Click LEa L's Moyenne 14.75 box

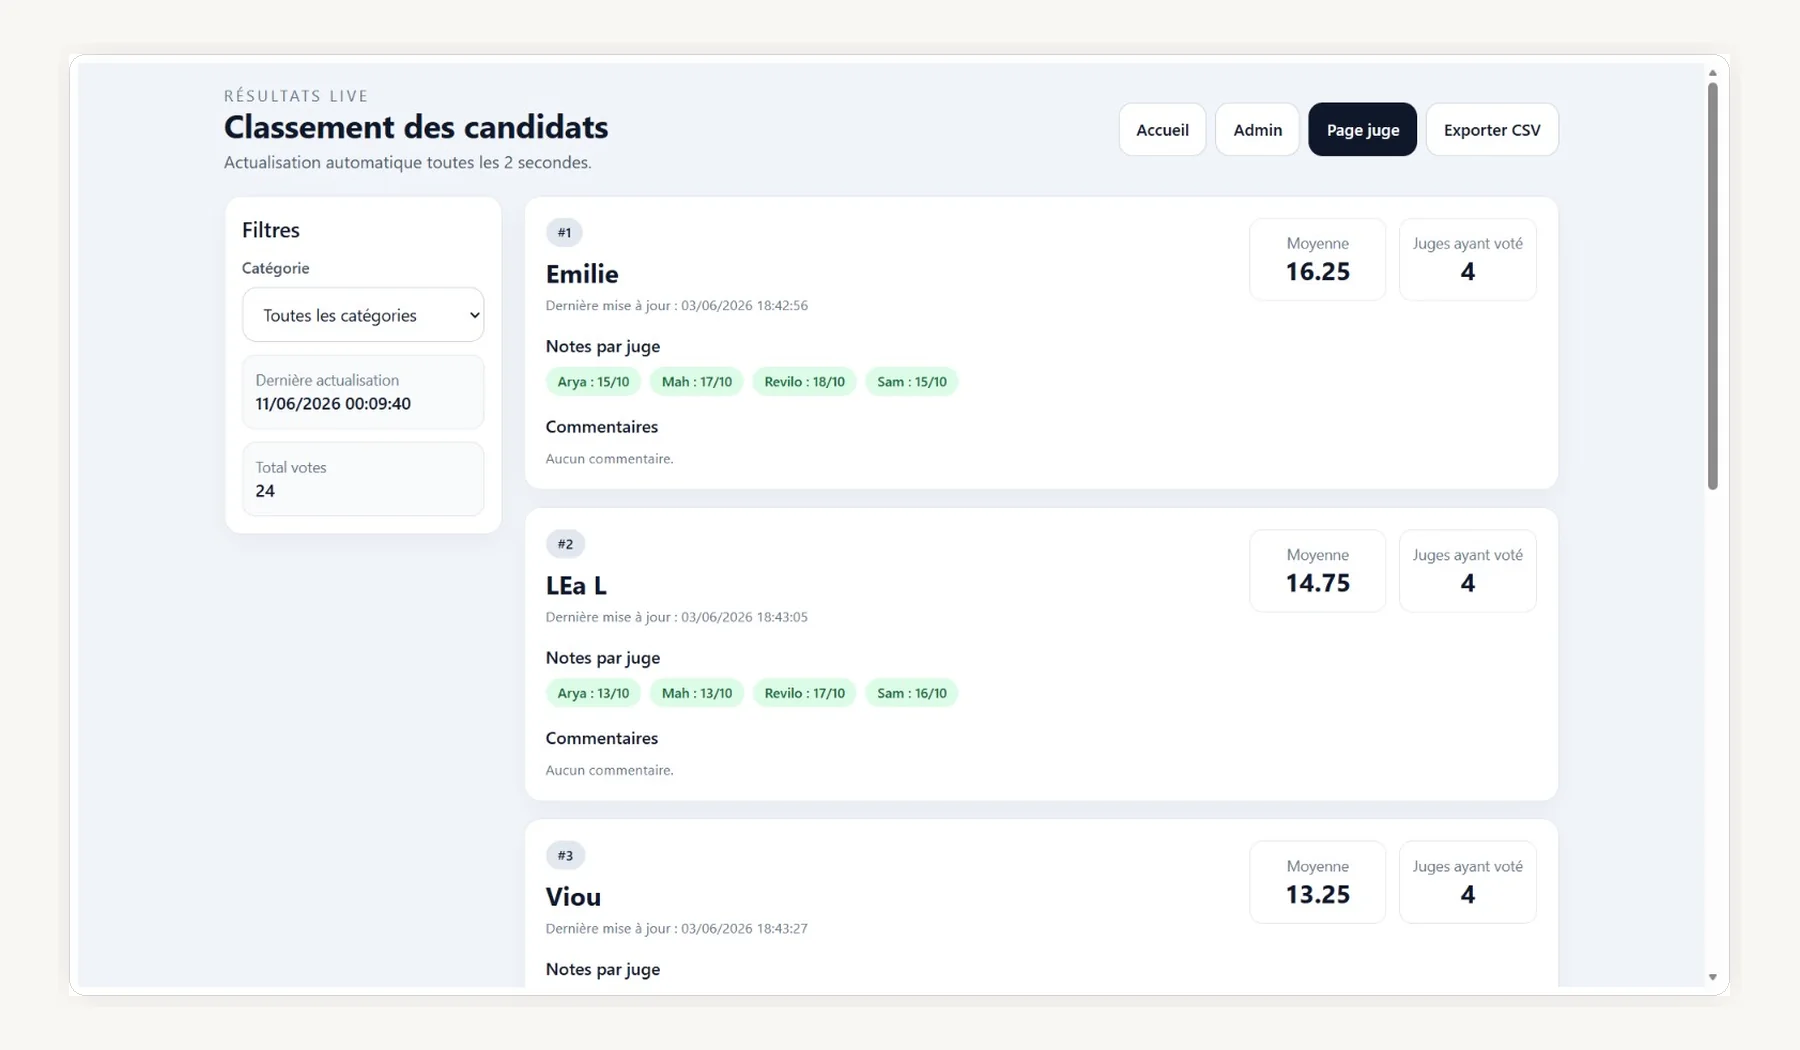[1317, 571]
